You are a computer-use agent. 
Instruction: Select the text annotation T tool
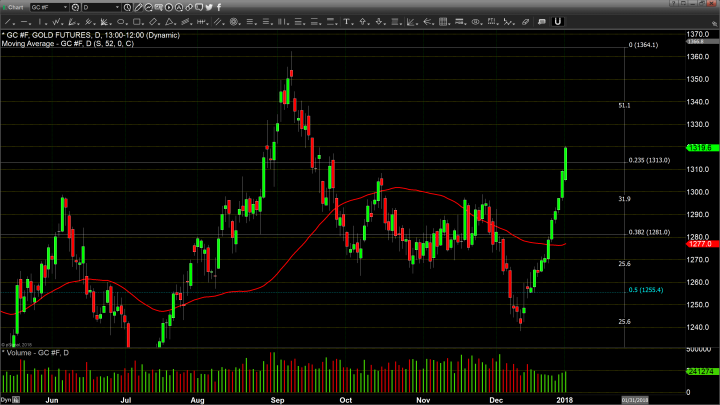pyautogui.click(x=346, y=22)
